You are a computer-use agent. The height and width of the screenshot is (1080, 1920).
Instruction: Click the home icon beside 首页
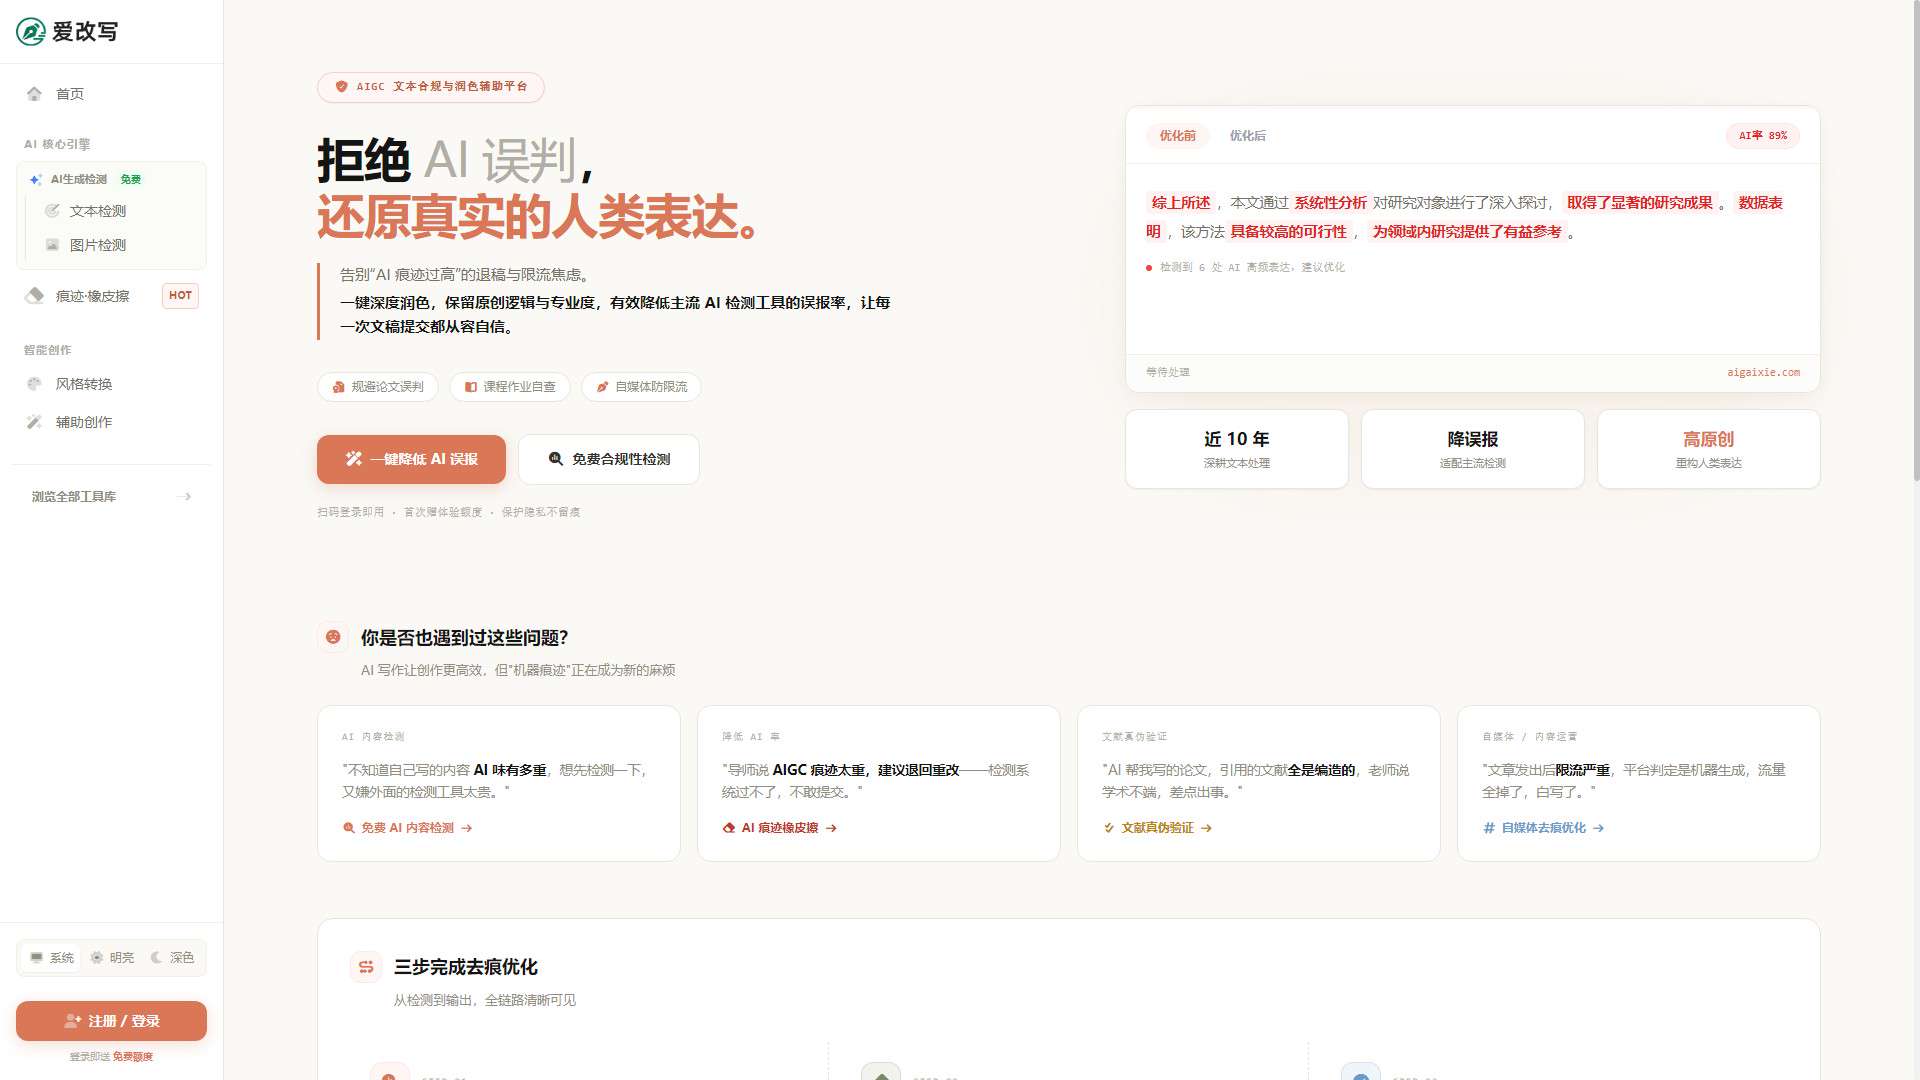coord(35,94)
